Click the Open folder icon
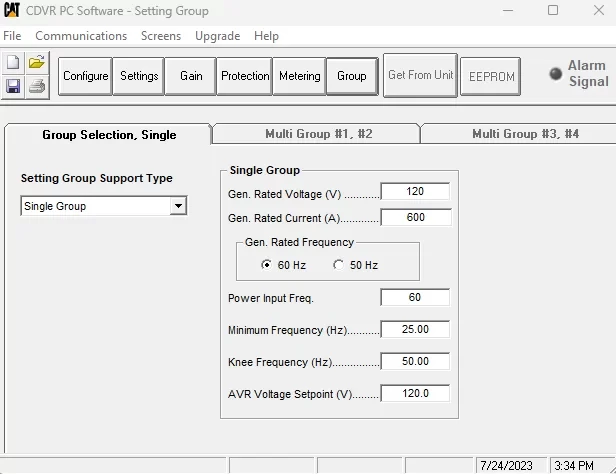Screen dimensions: 616x474 37,63
